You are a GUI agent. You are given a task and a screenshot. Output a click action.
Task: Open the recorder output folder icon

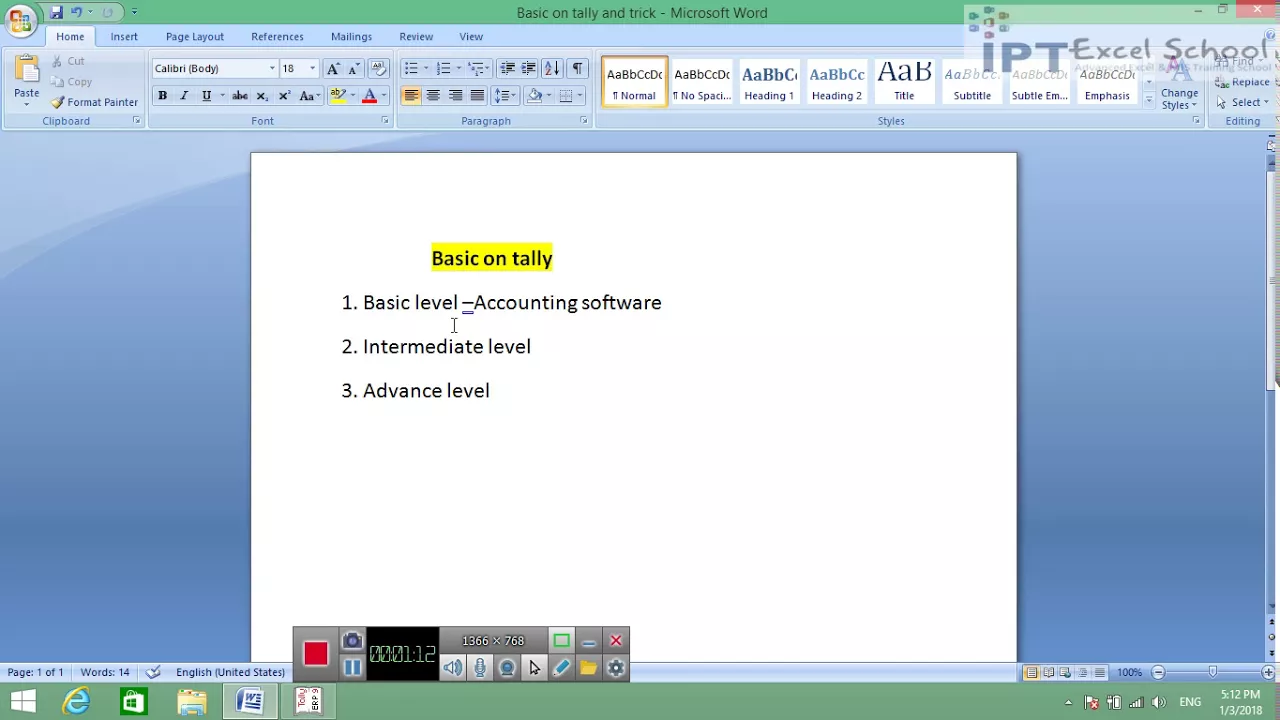tap(588, 668)
